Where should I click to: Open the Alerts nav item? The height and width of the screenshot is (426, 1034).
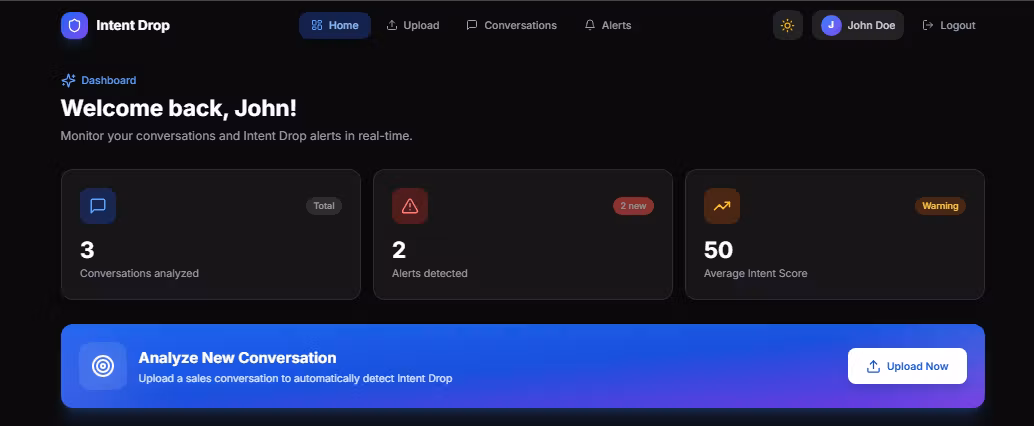pos(607,25)
